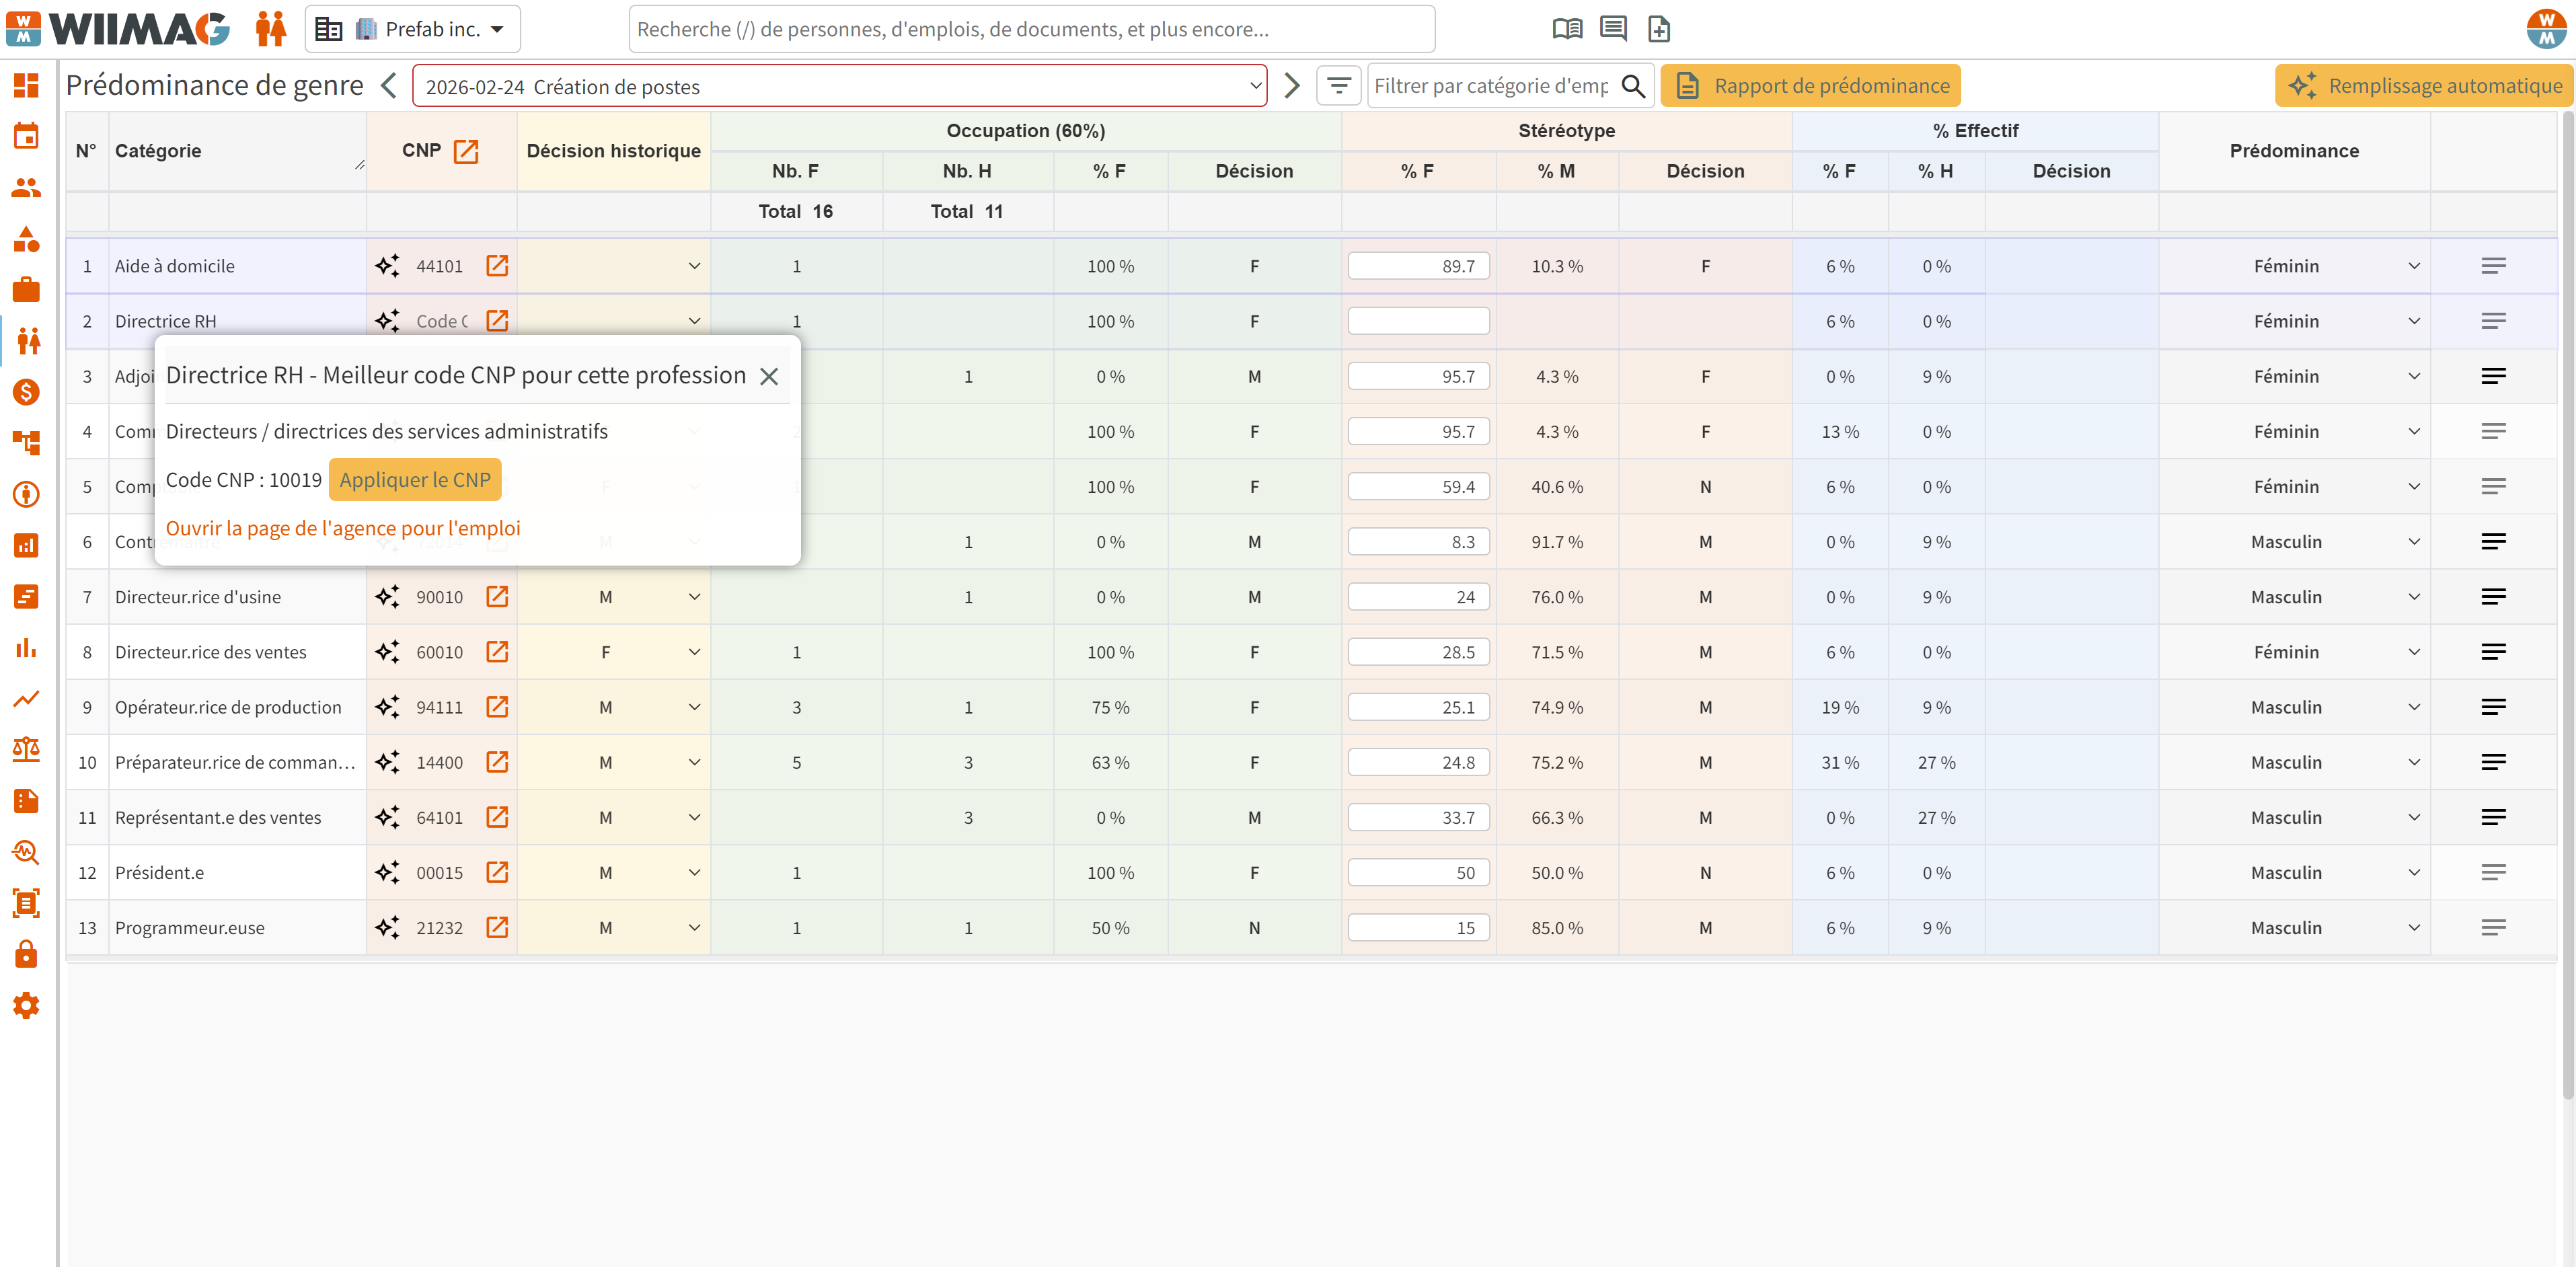Click the Décision historique column header
This screenshot has width=2576, height=1267.
613,151
